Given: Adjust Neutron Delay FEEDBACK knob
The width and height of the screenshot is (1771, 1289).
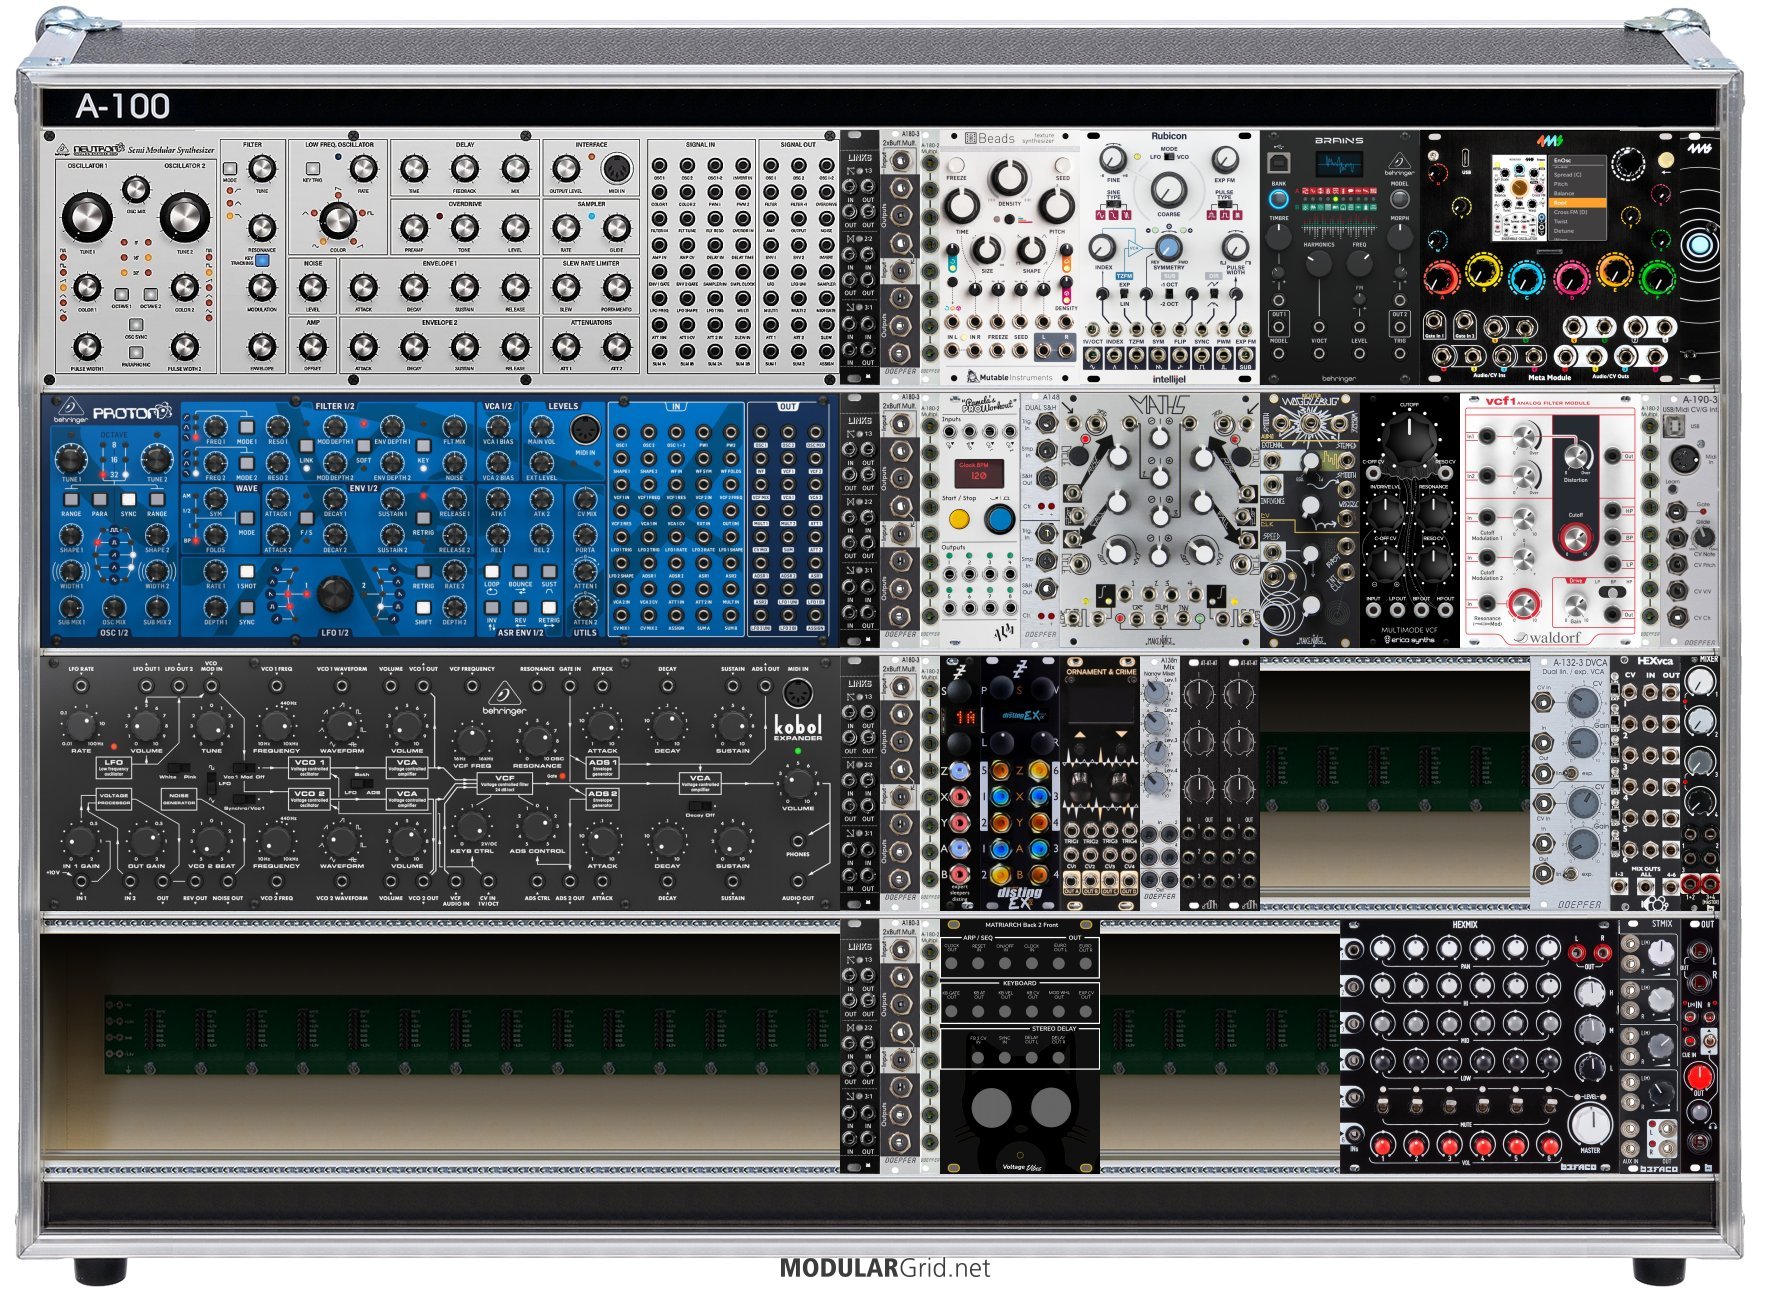Looking at the screenshot, I should tap(465, 169).
